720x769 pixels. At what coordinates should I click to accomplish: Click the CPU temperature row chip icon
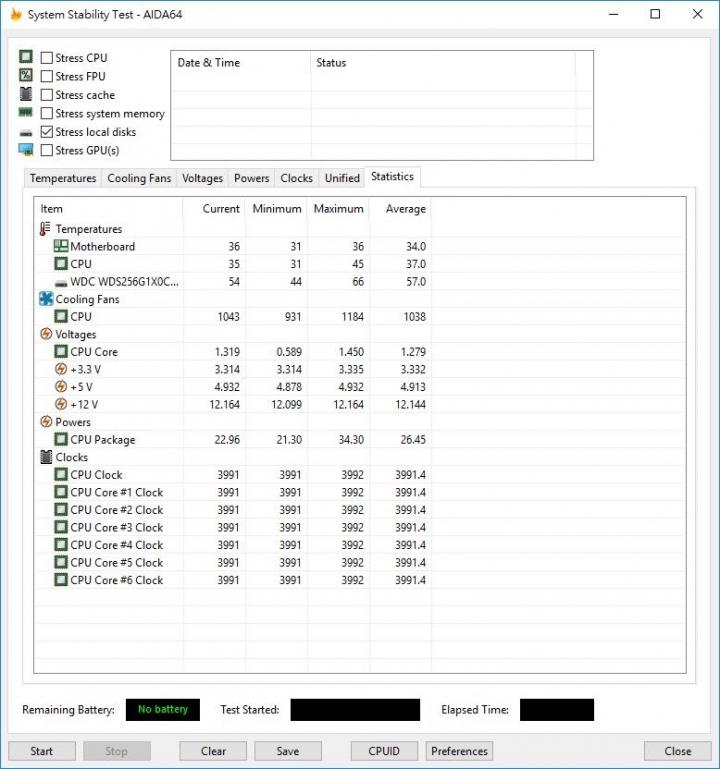(61, 264)
